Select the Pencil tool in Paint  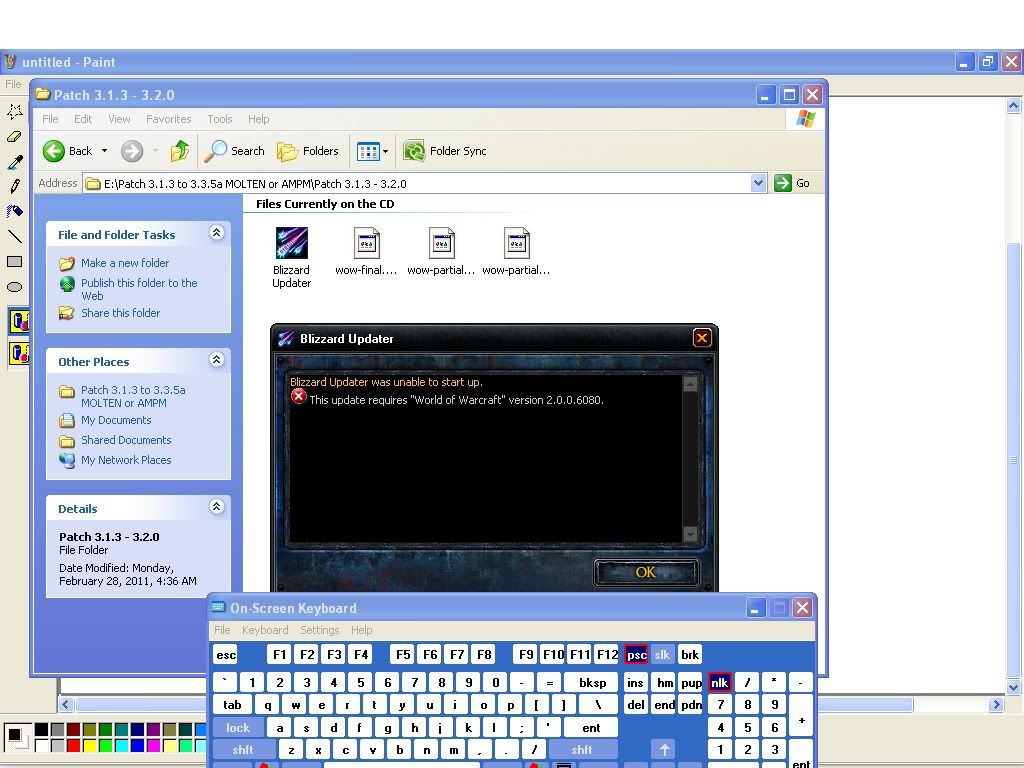tap(14, 186)
